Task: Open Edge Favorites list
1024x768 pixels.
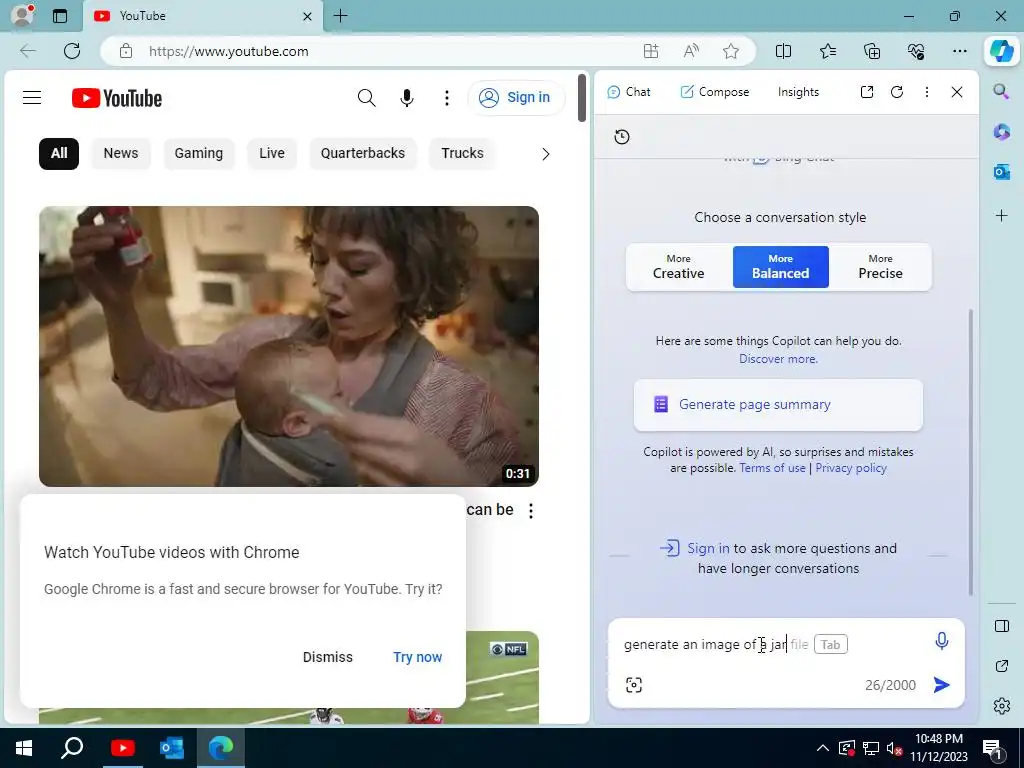Action: coord(827,51)
